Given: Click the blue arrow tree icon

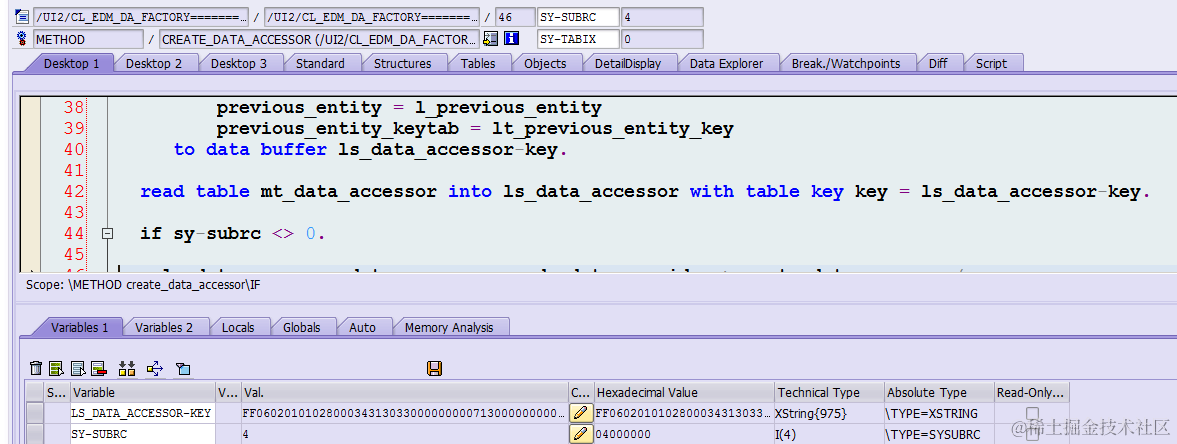Looking at the screenshot, I should point(155,368).
